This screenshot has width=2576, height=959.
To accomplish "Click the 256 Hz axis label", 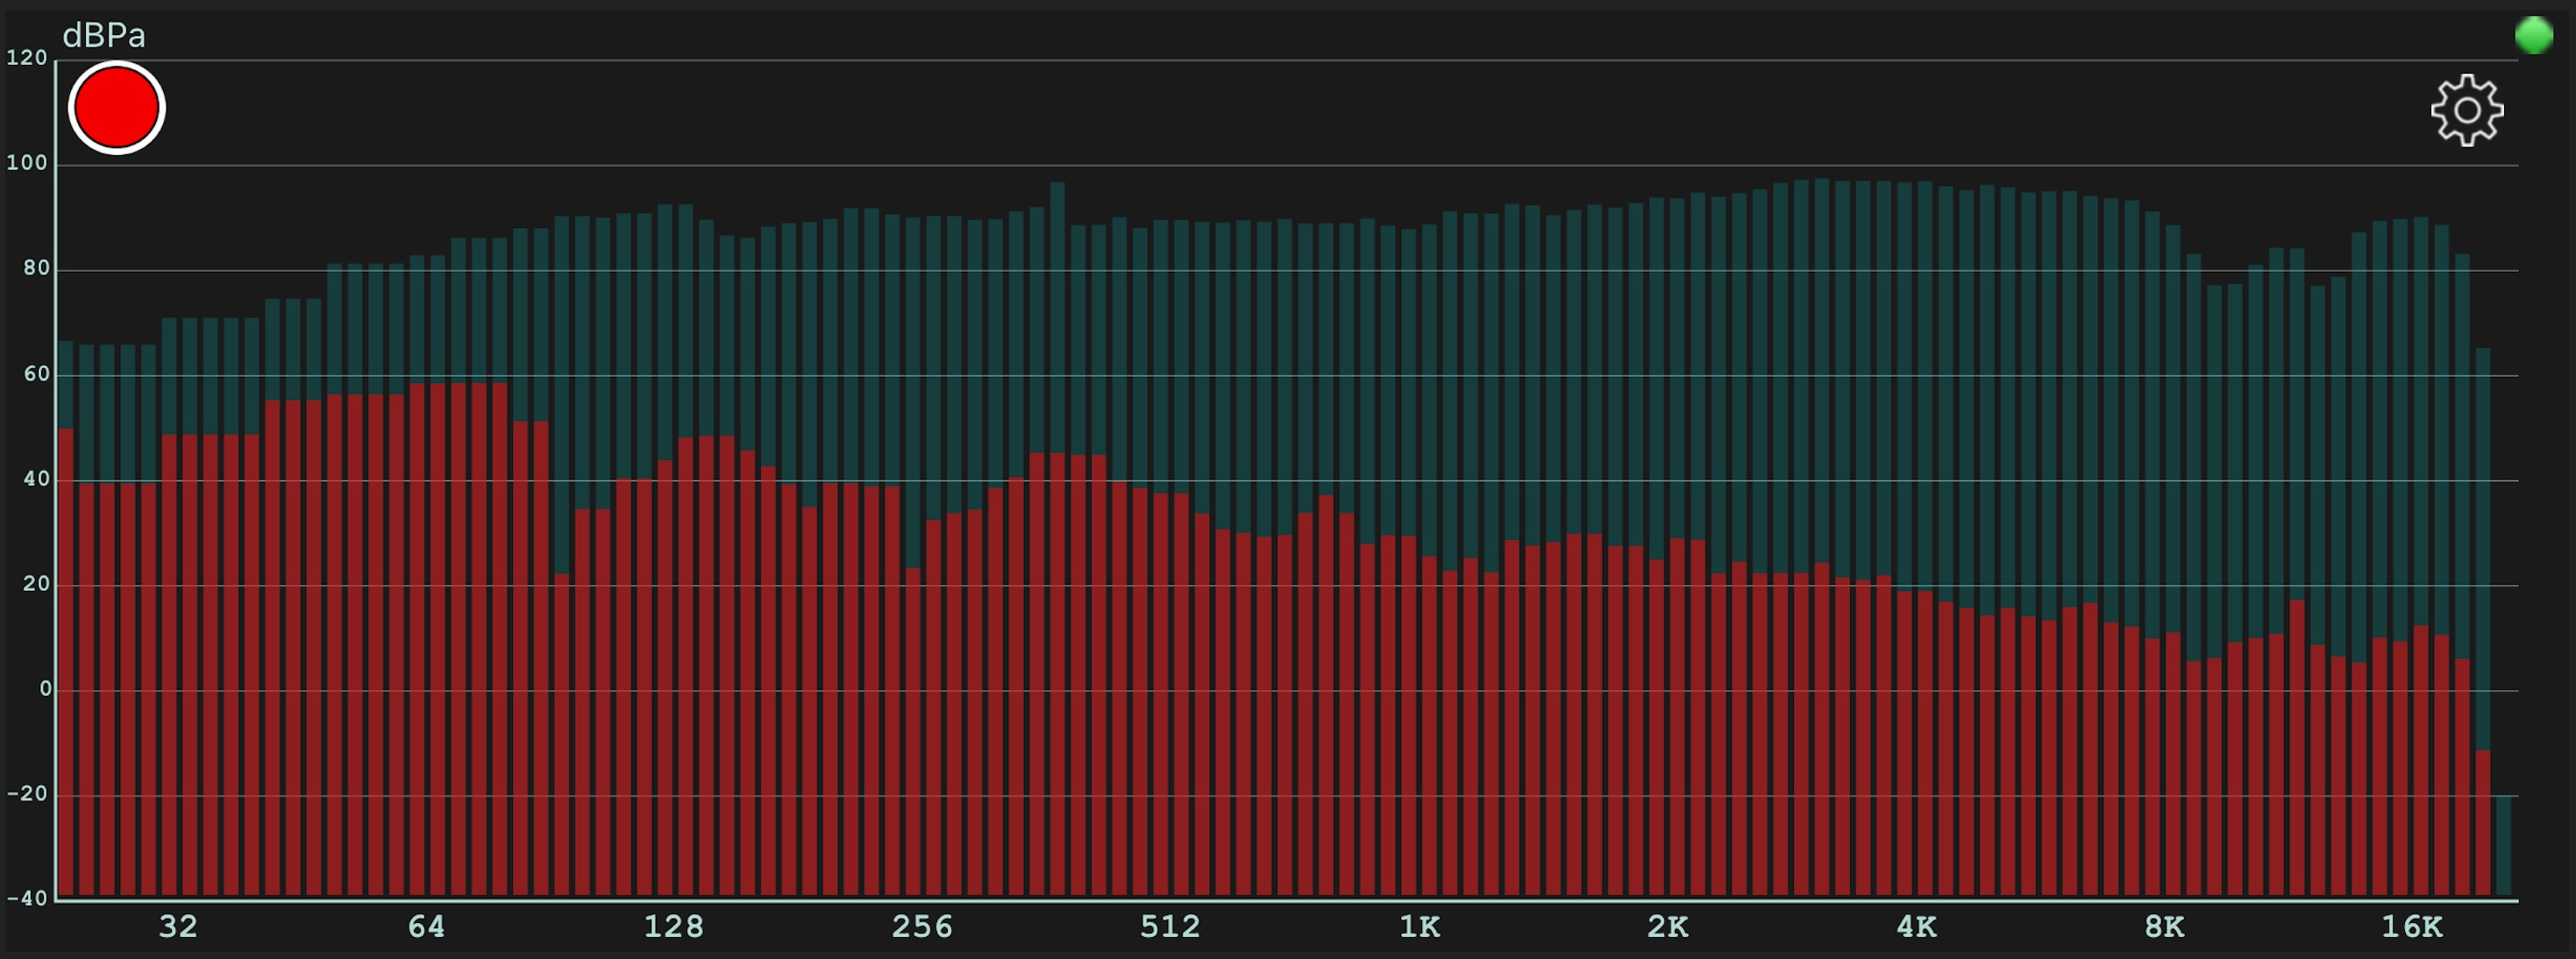I will [922, 927].
